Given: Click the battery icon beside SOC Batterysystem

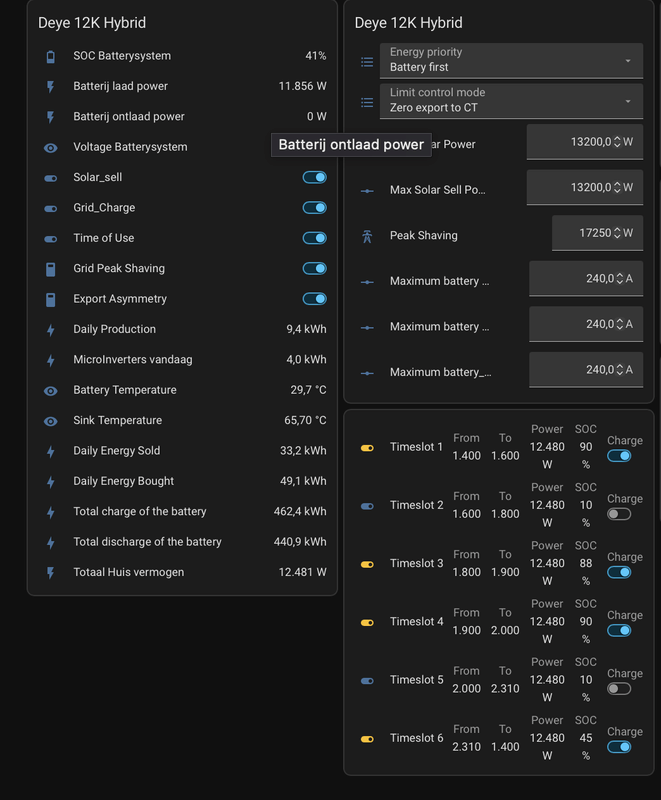Looking at the screenshot, I should tap(50, 57).
